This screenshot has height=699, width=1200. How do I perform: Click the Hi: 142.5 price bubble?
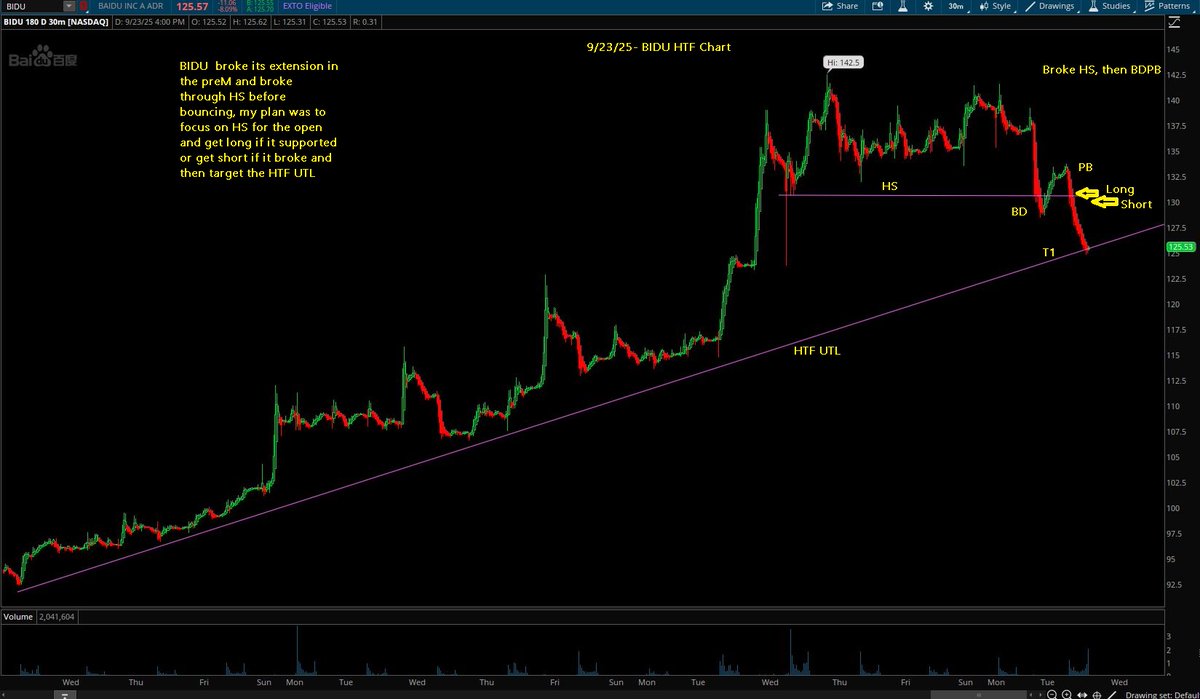click(842, 62)
